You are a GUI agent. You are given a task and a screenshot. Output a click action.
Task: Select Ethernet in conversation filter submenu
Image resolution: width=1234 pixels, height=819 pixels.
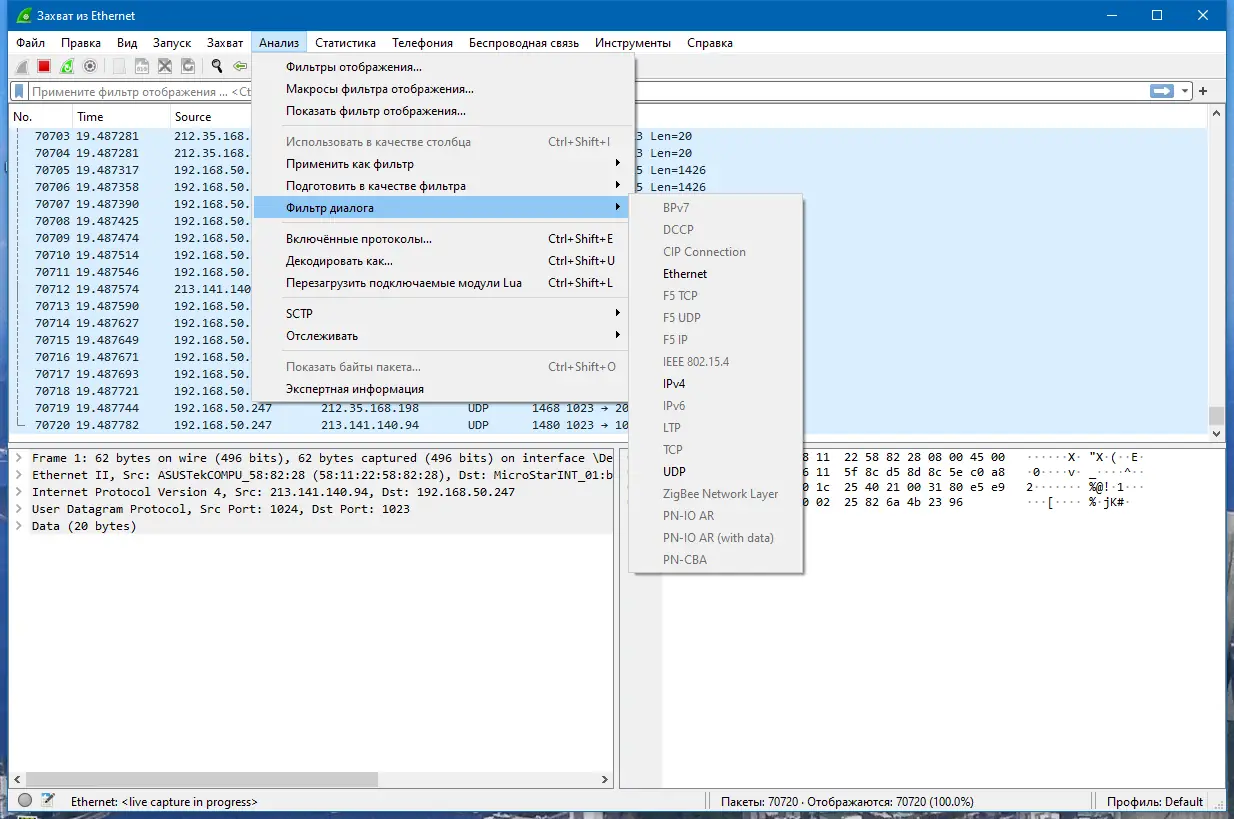716,274
